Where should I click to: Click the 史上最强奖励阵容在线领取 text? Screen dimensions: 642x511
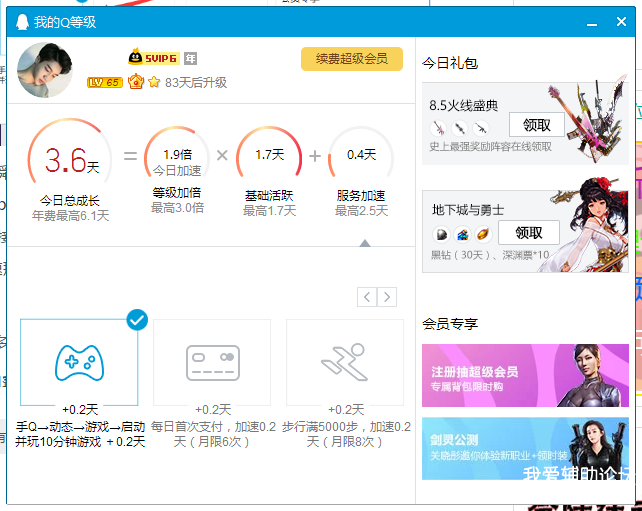pyautogui.click(x=490, y=147)
